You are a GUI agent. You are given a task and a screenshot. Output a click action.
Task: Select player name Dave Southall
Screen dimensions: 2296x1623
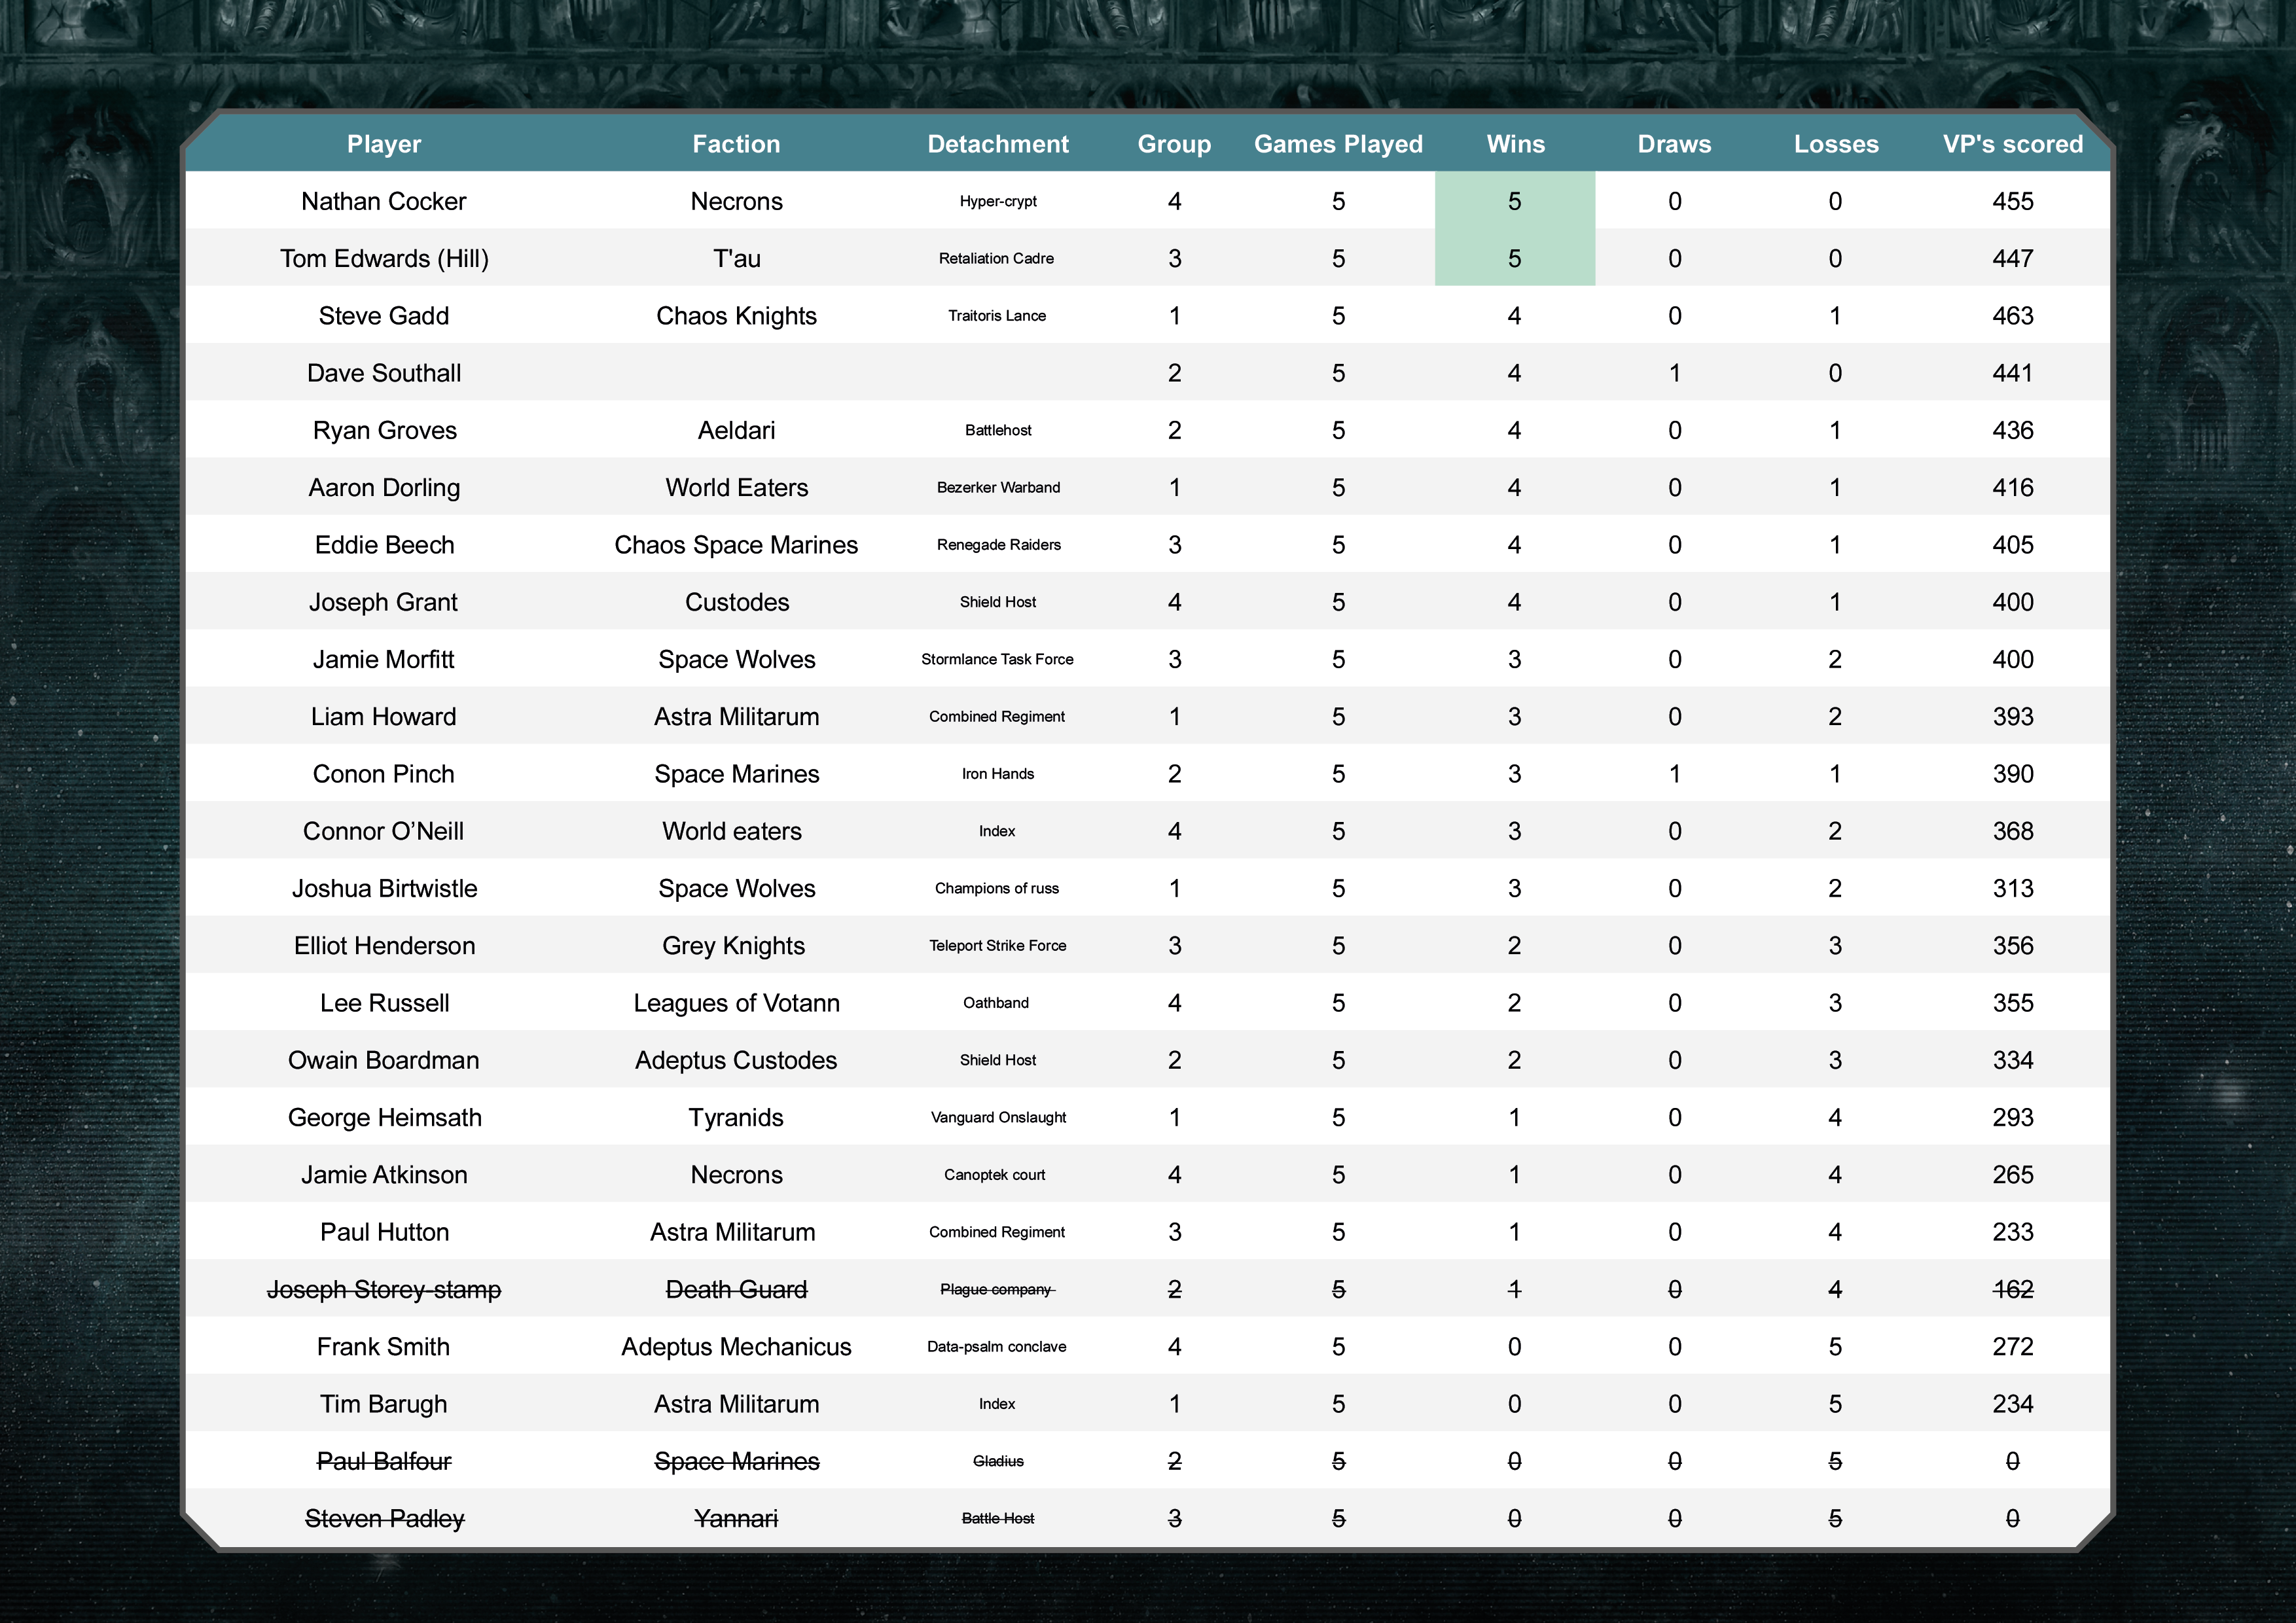[x=384, y=373]
